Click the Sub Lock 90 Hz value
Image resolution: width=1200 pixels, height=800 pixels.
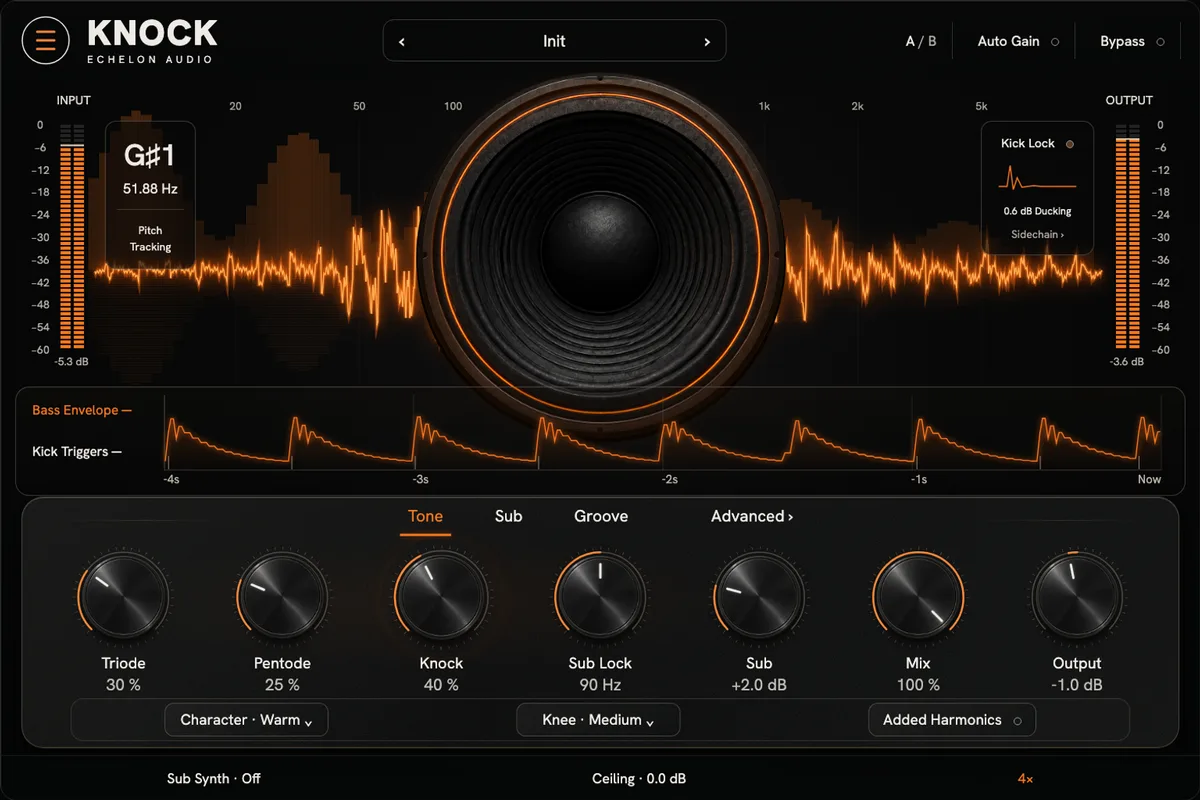(600, 685)
